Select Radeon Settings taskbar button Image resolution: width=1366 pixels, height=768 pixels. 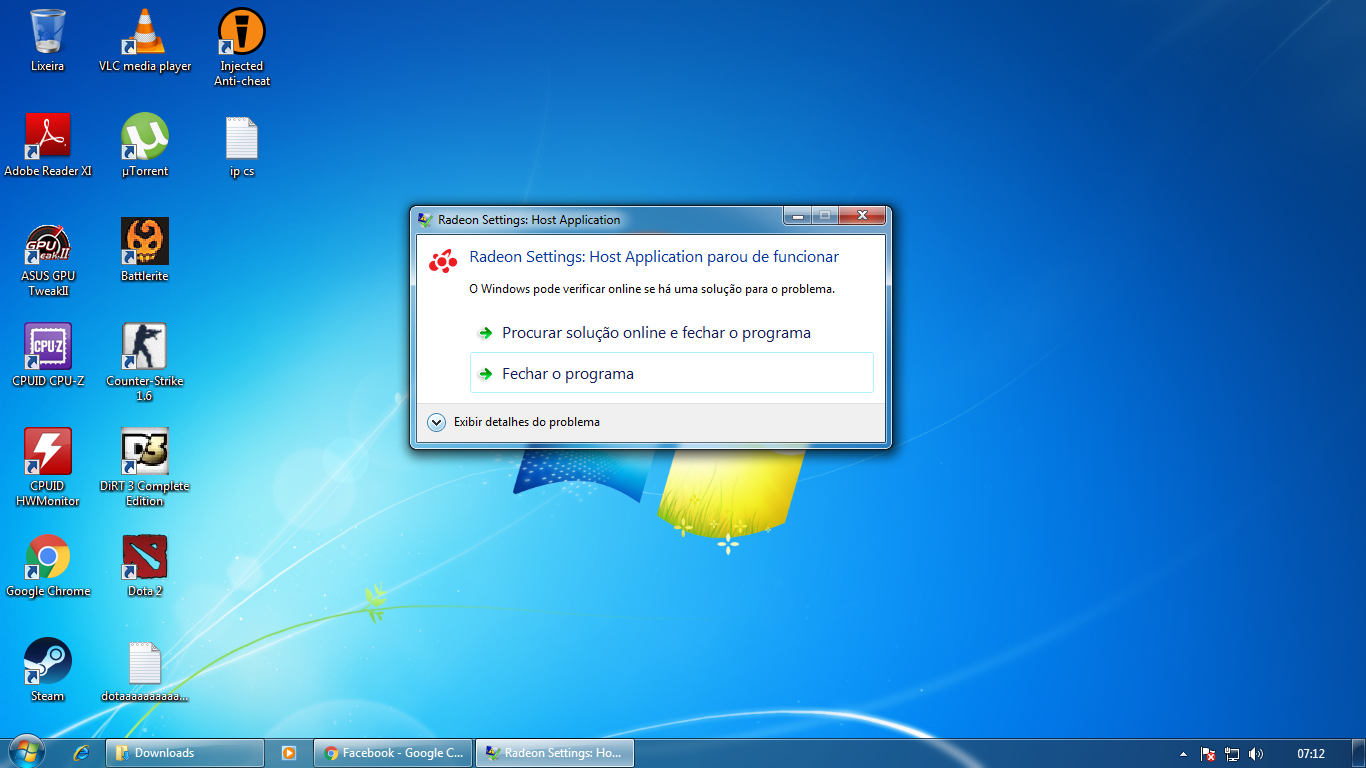(555, 753)
